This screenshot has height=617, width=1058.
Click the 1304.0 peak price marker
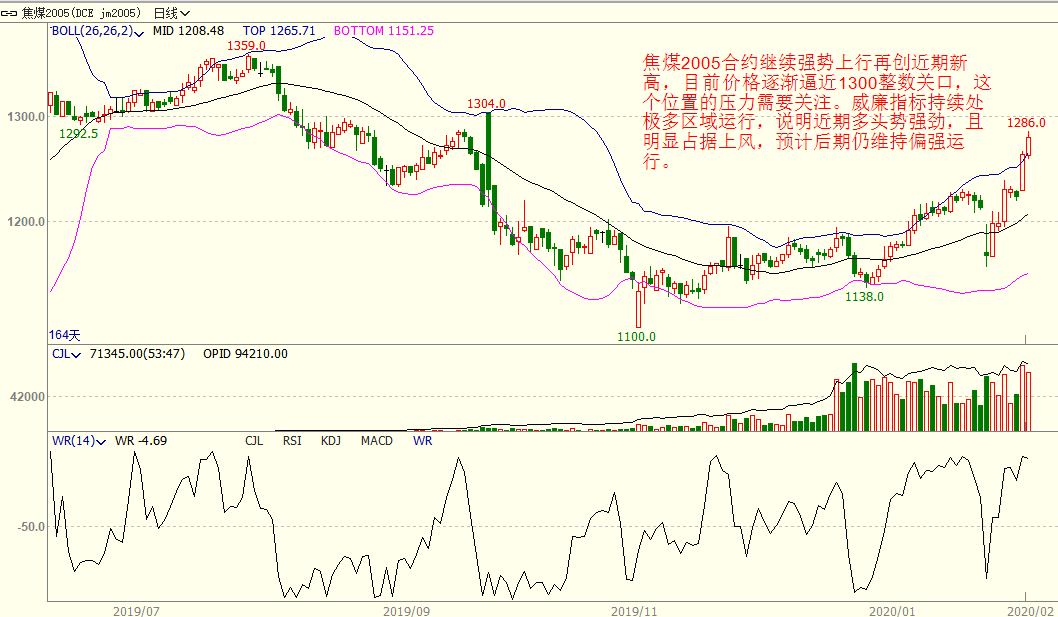pyautogui.click(x=486, y=104)
